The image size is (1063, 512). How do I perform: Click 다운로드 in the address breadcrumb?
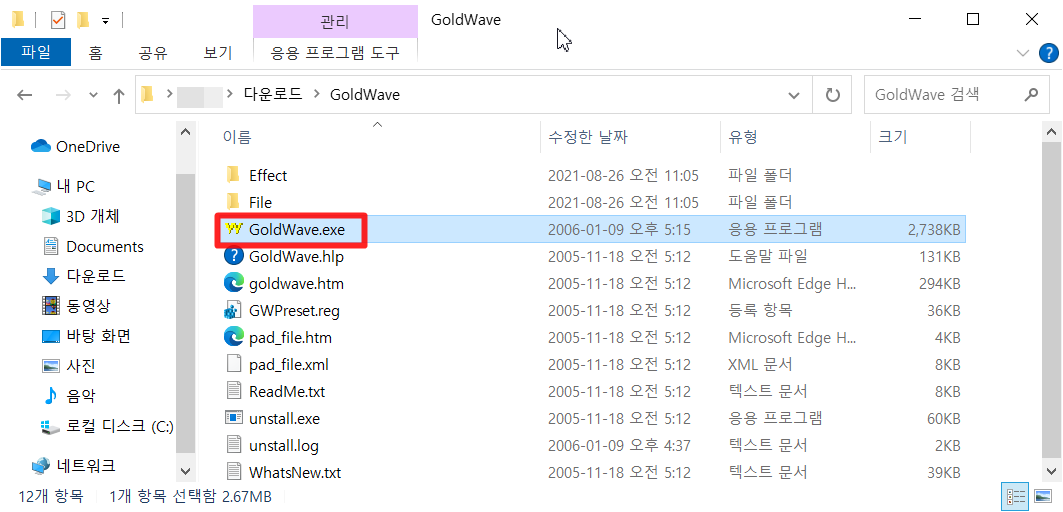(273, 94)
